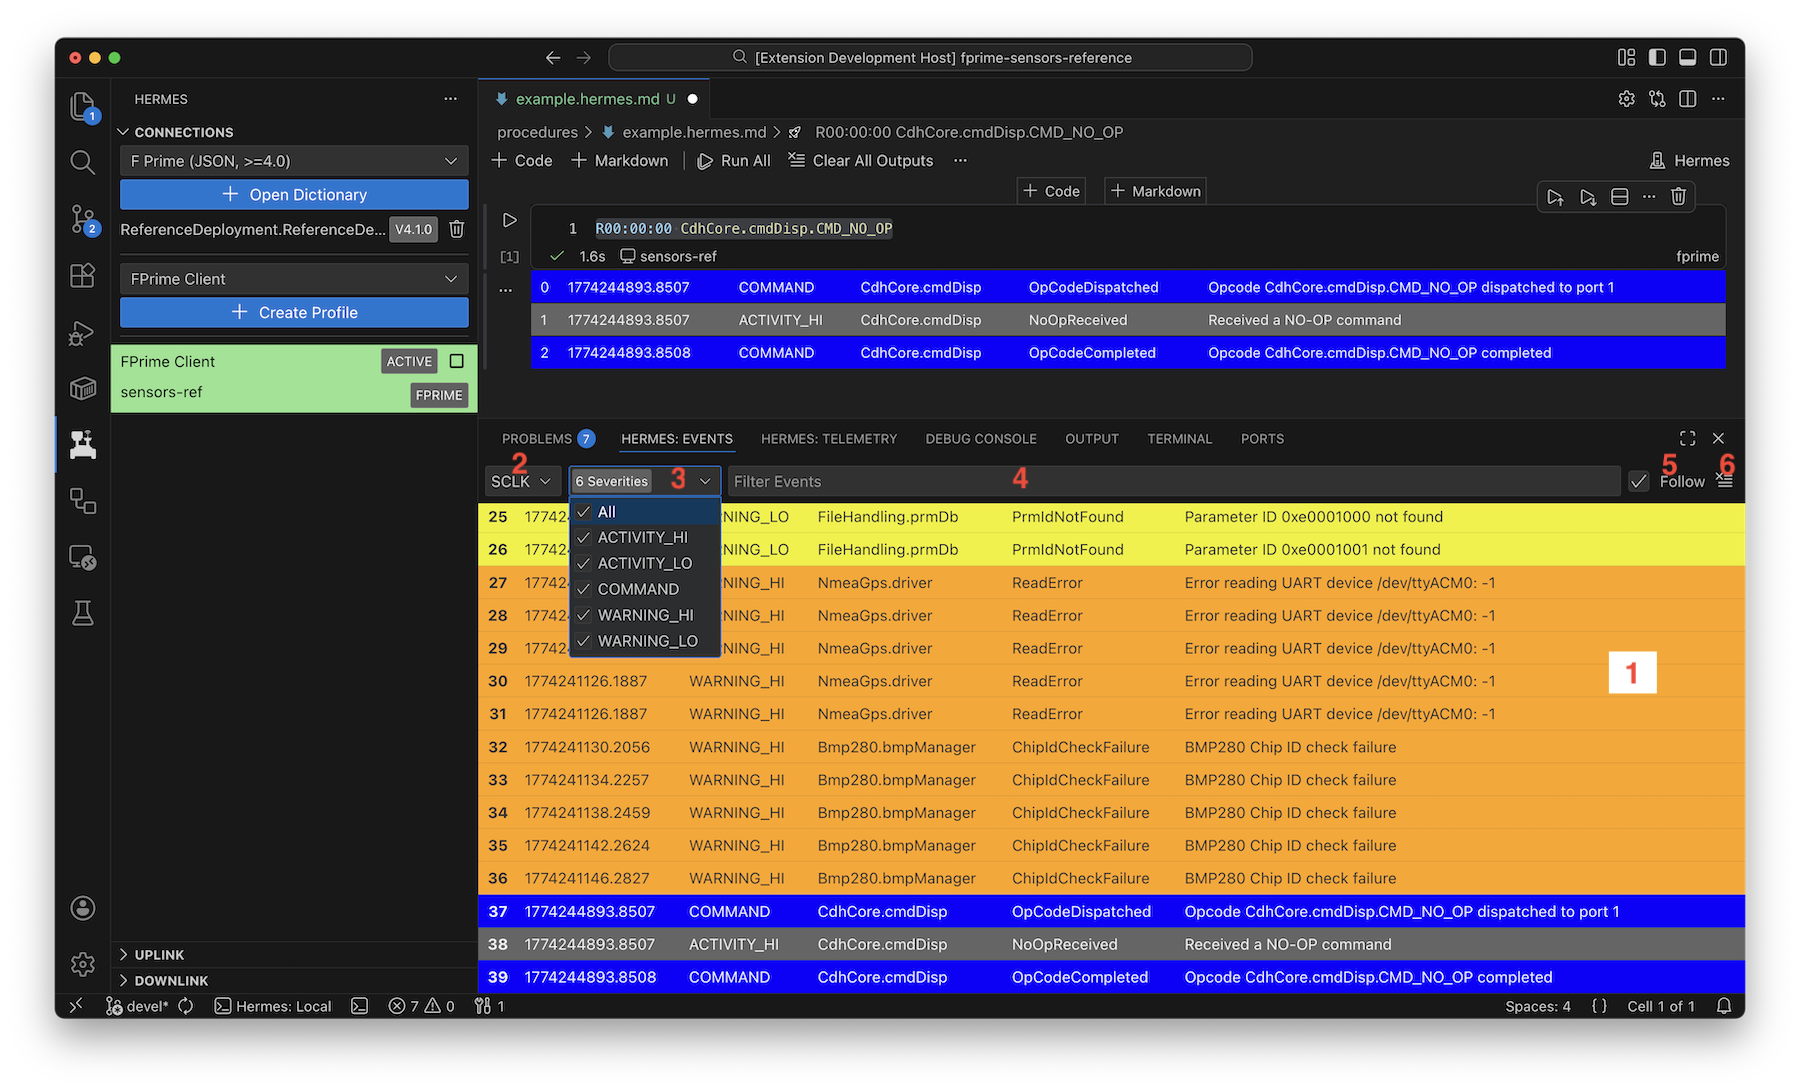This screenshot has width=1800, height=1091.
Task: Toggle the Follow checkbox
Action: tap(1638, 481)
